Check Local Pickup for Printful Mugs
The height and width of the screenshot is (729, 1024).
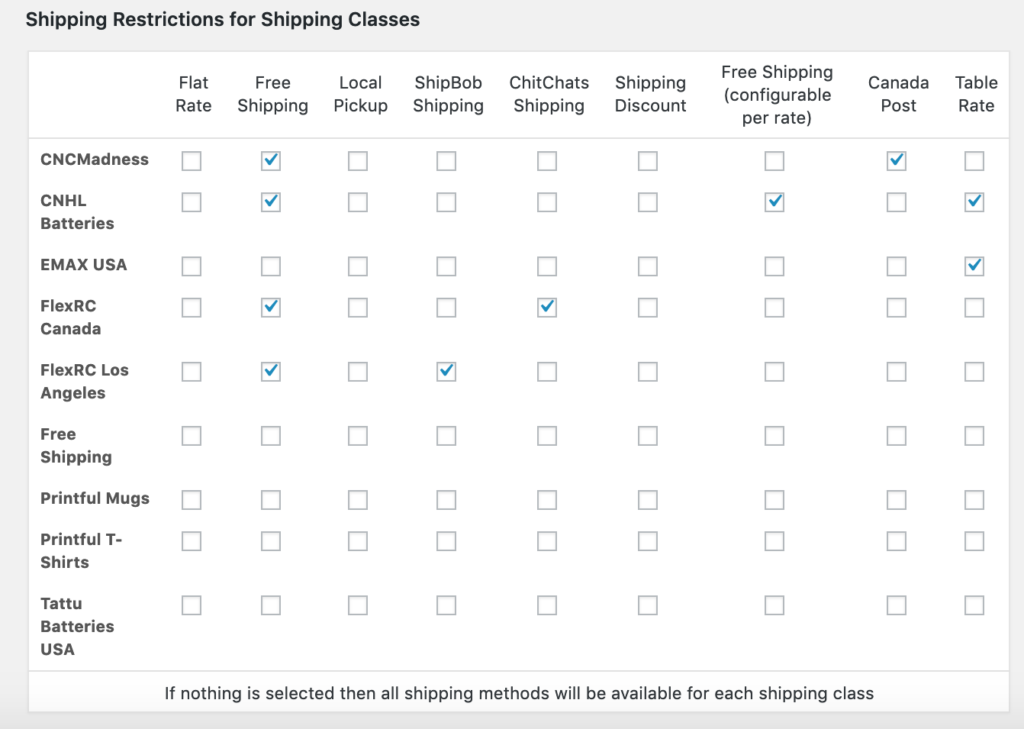click(x=358, y=500)
